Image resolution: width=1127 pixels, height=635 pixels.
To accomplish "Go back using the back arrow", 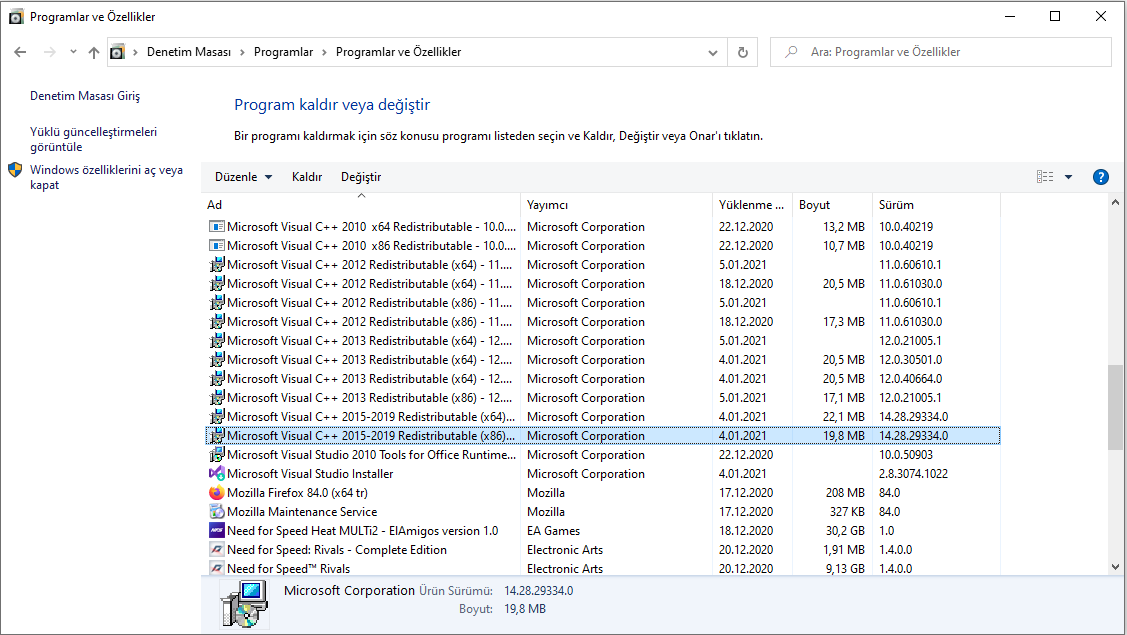I will (x=20, y=52).
